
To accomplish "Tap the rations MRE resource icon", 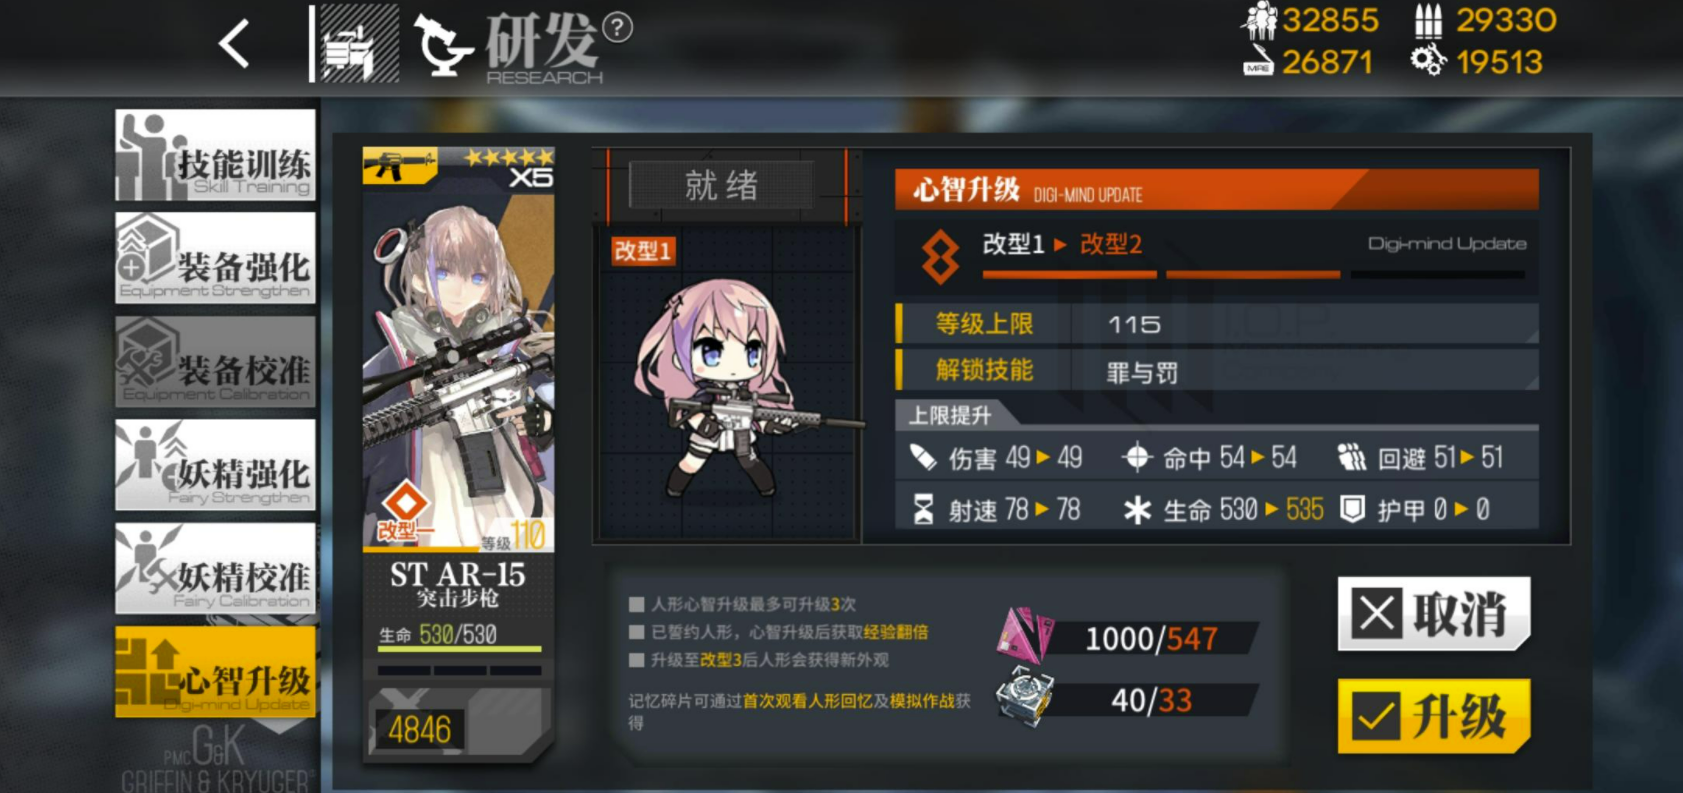I will [x=1258, y=60].
